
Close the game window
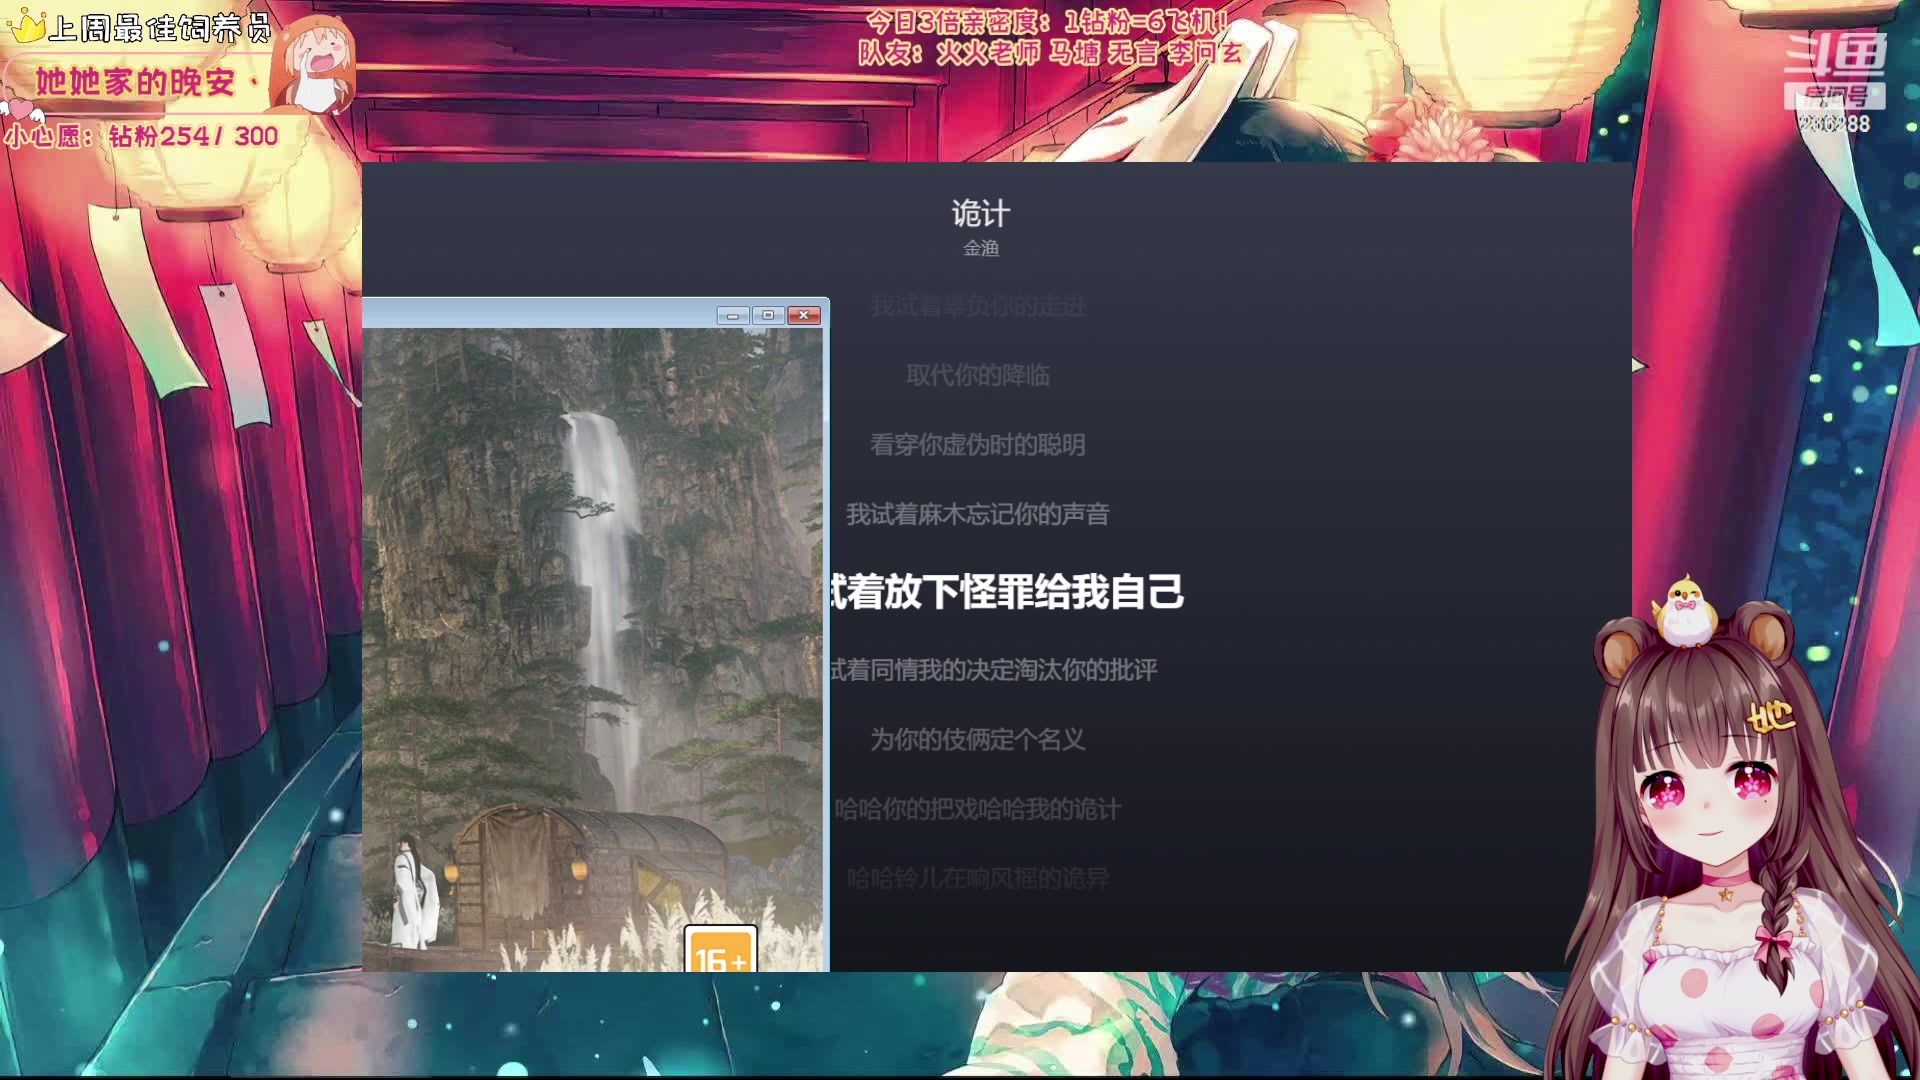tap(804, 315)
